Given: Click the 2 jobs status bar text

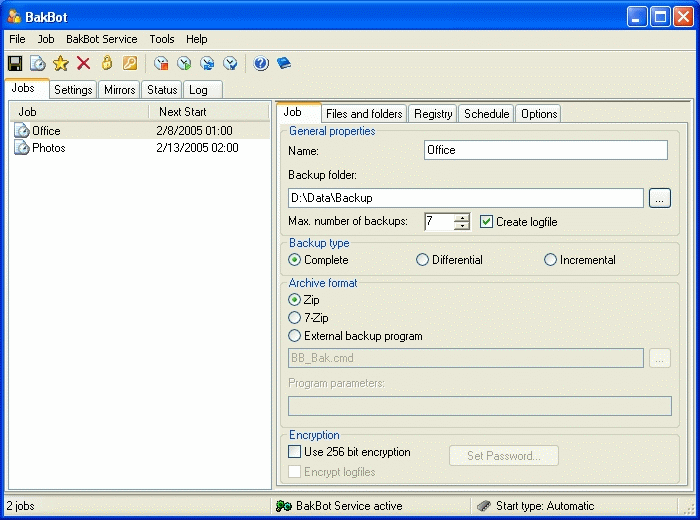Looking at the screenshot, I should coord(21,506).
